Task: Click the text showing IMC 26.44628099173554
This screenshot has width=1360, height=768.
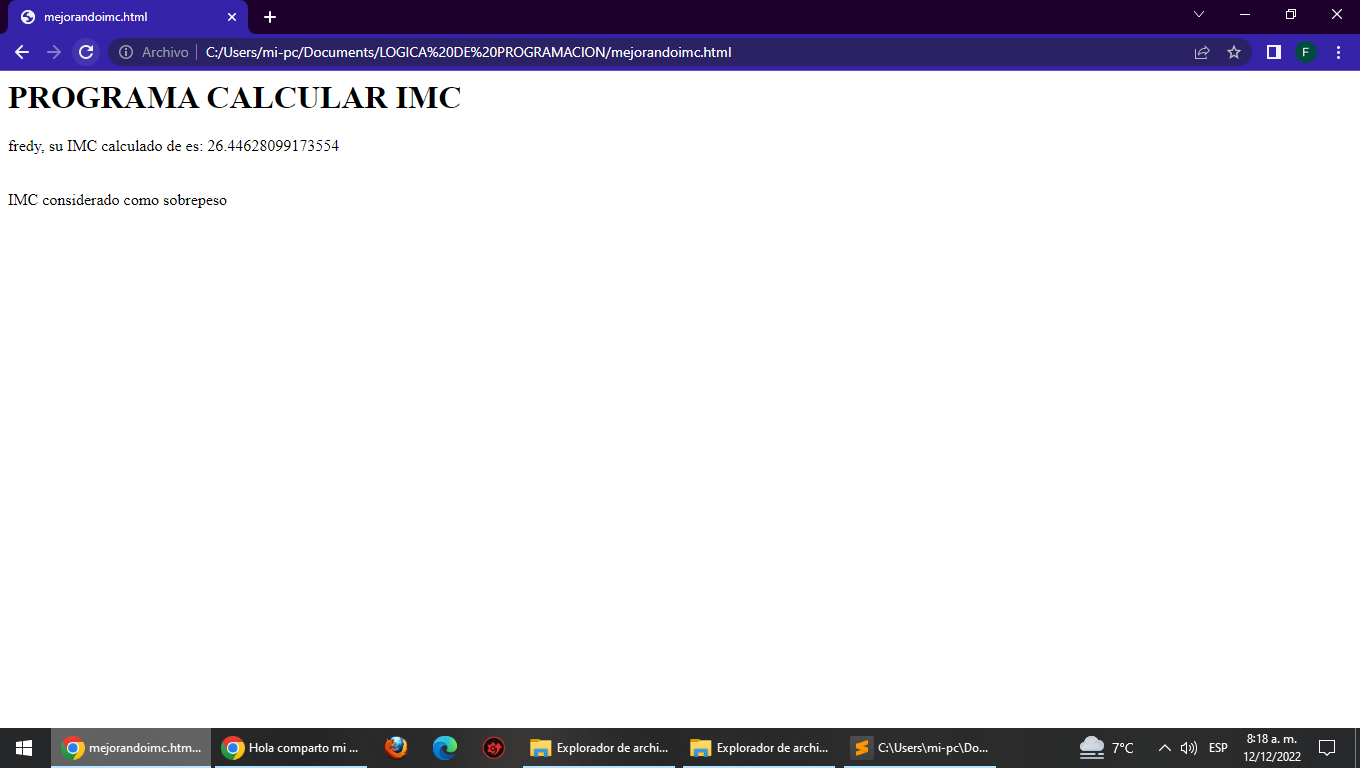Action: tap(174, 146)
